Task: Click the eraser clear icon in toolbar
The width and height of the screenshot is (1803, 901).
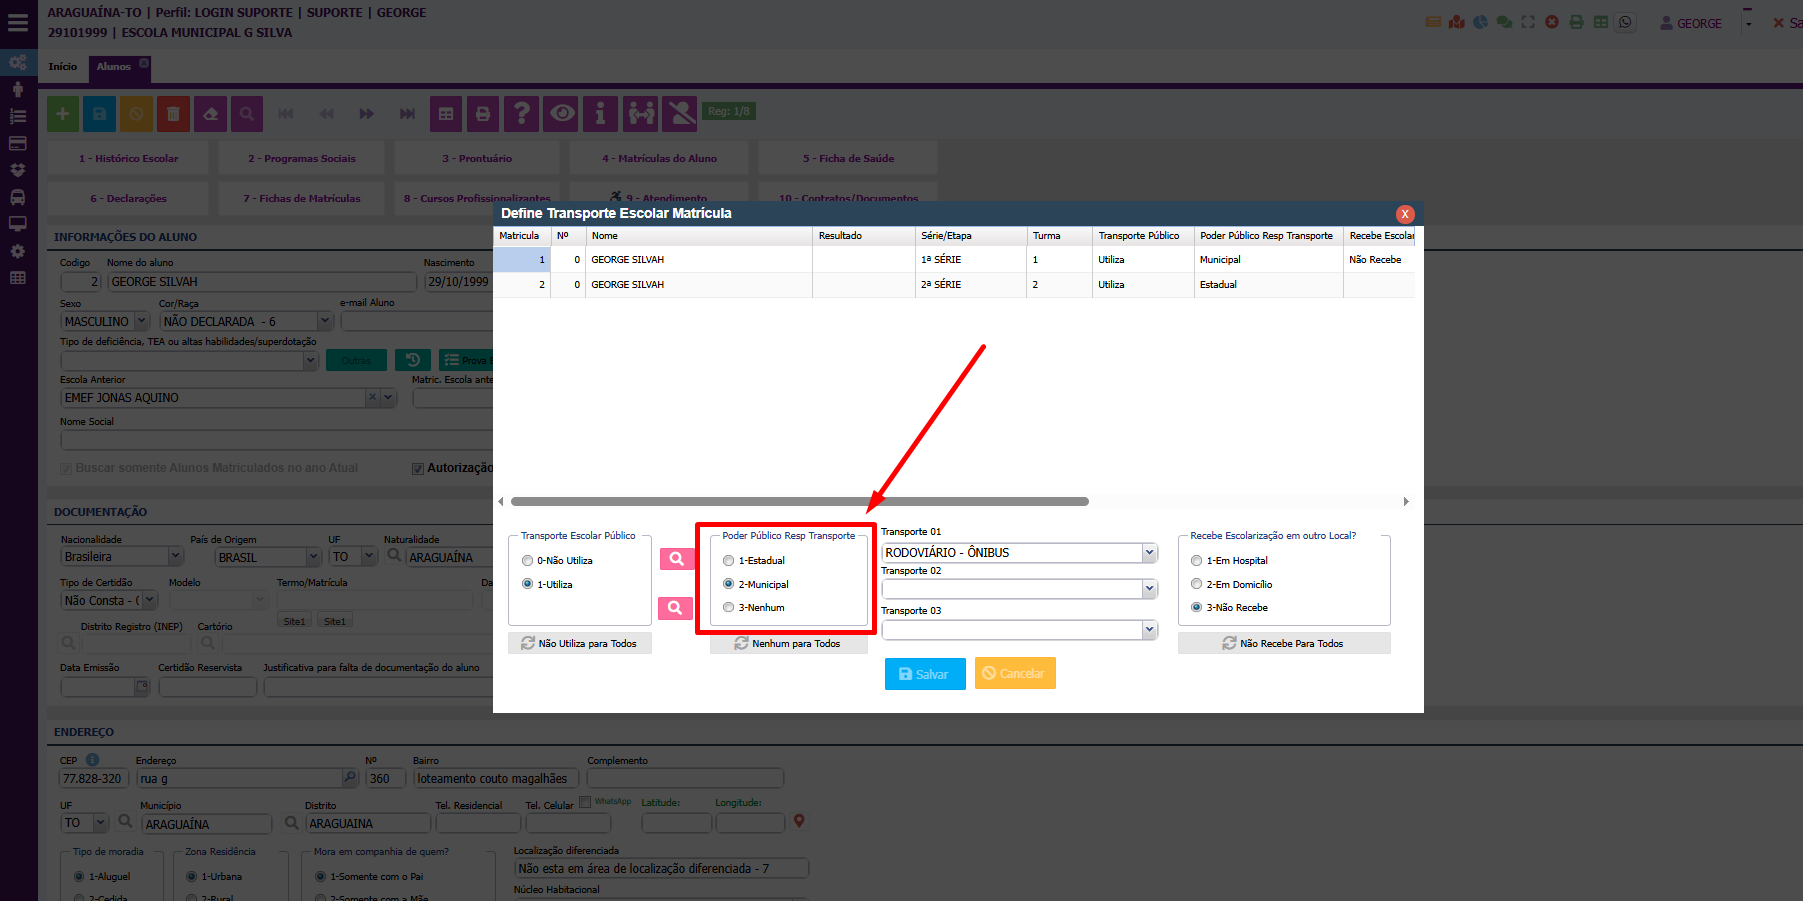Action: (210, 114)
